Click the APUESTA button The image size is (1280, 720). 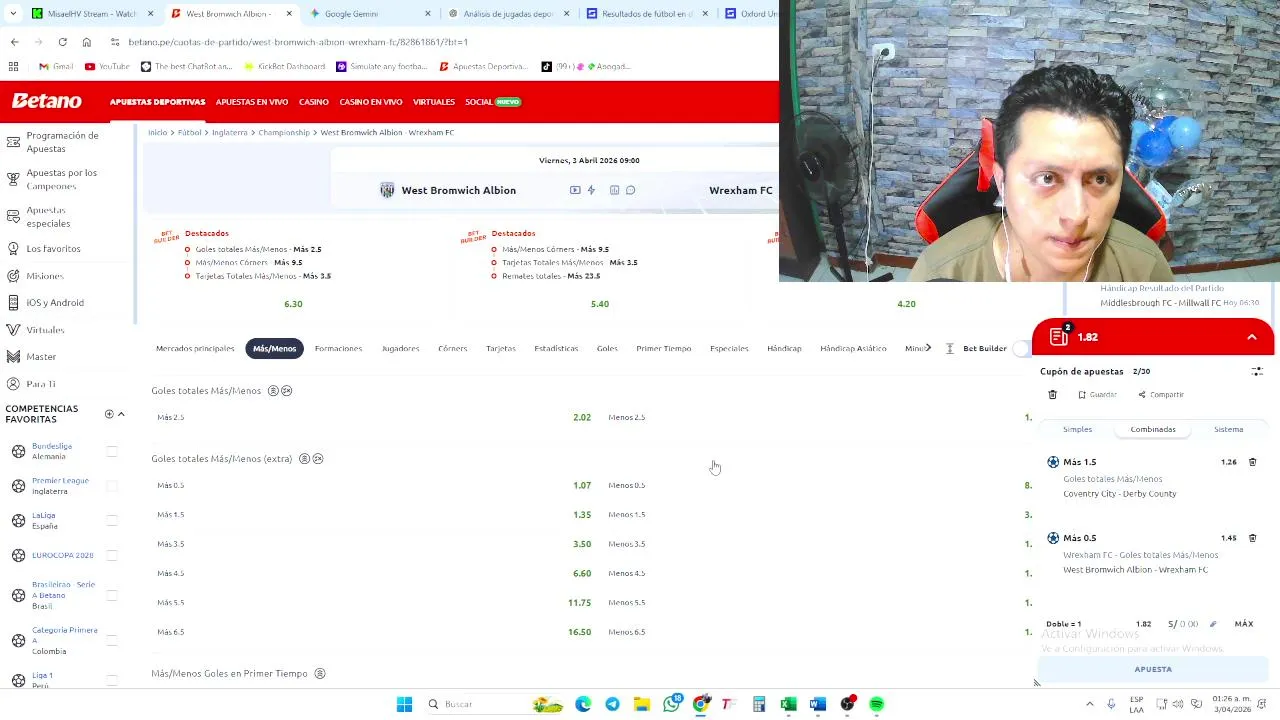(x=1153, y=669)
